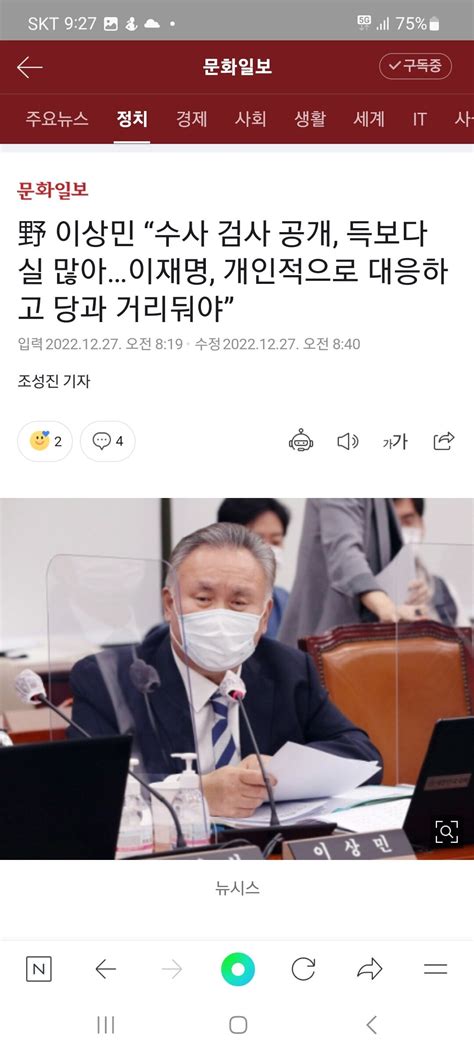Select the 경제 tab

[x=191, y=120]
